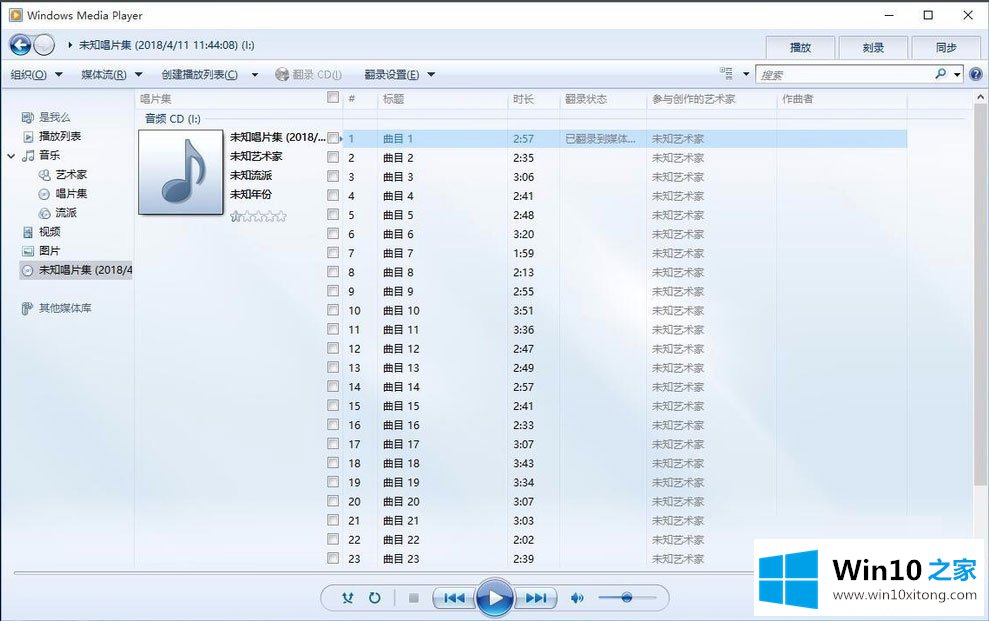Stop playback with the square button

pos(414,598)
